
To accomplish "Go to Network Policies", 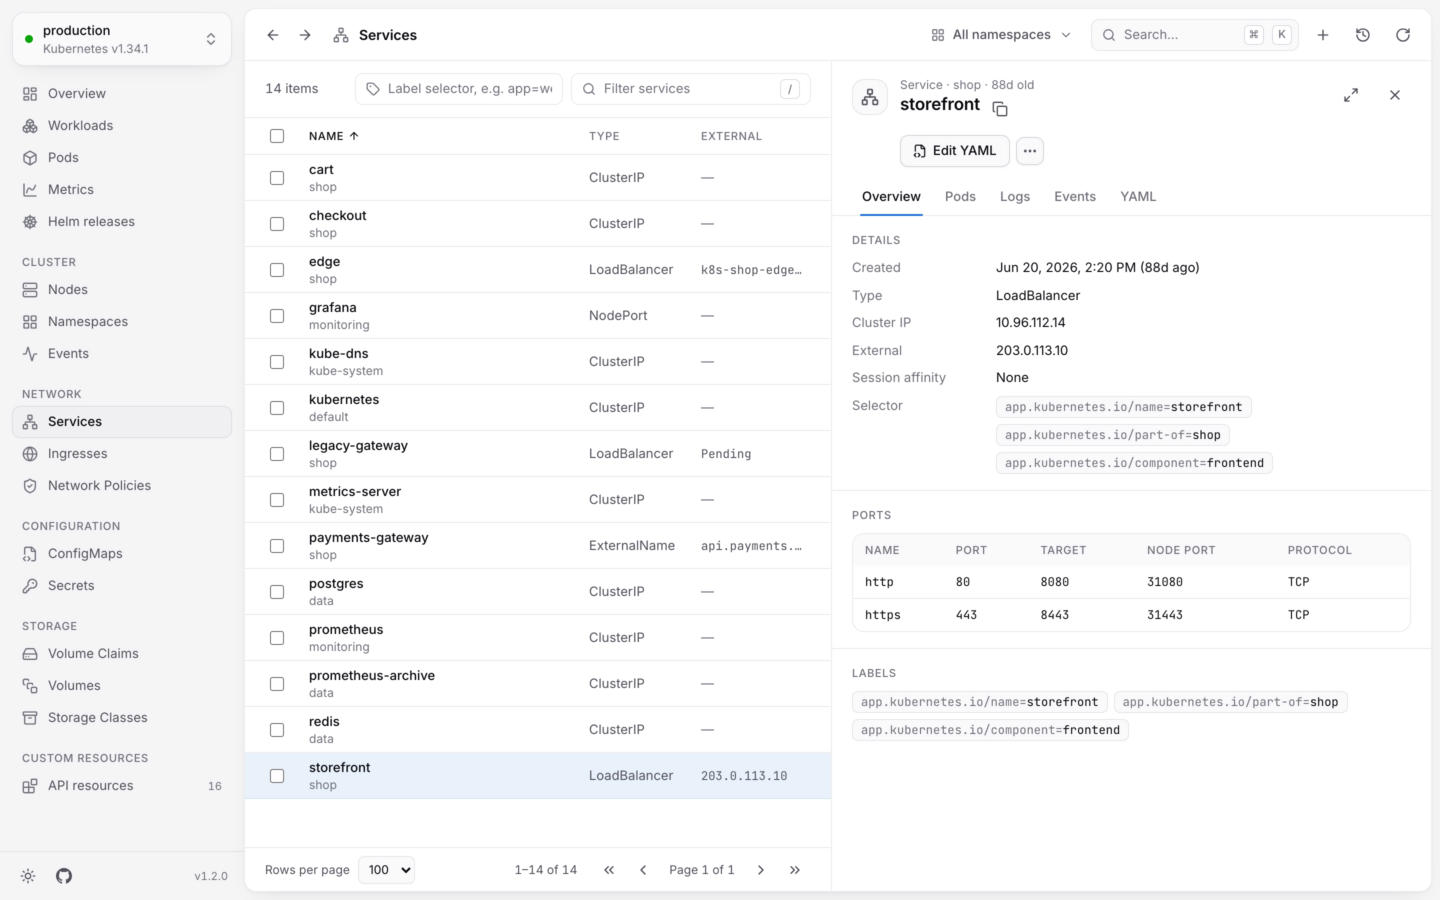I will coord(122,486).
